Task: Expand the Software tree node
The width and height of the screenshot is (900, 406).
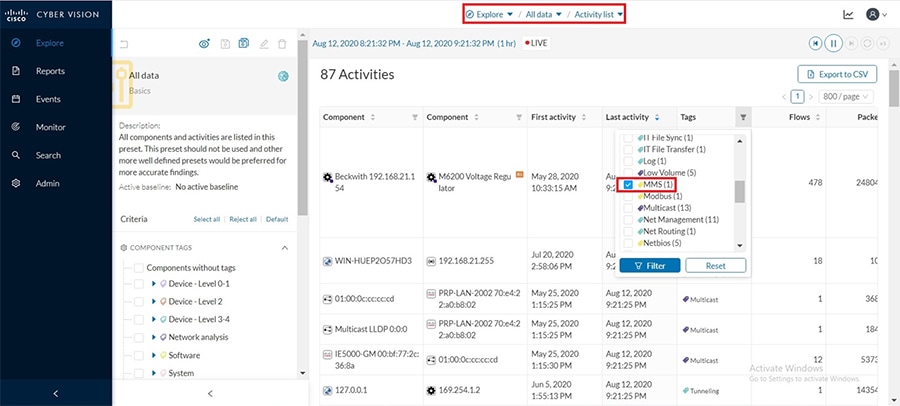Action: (154, 355)
